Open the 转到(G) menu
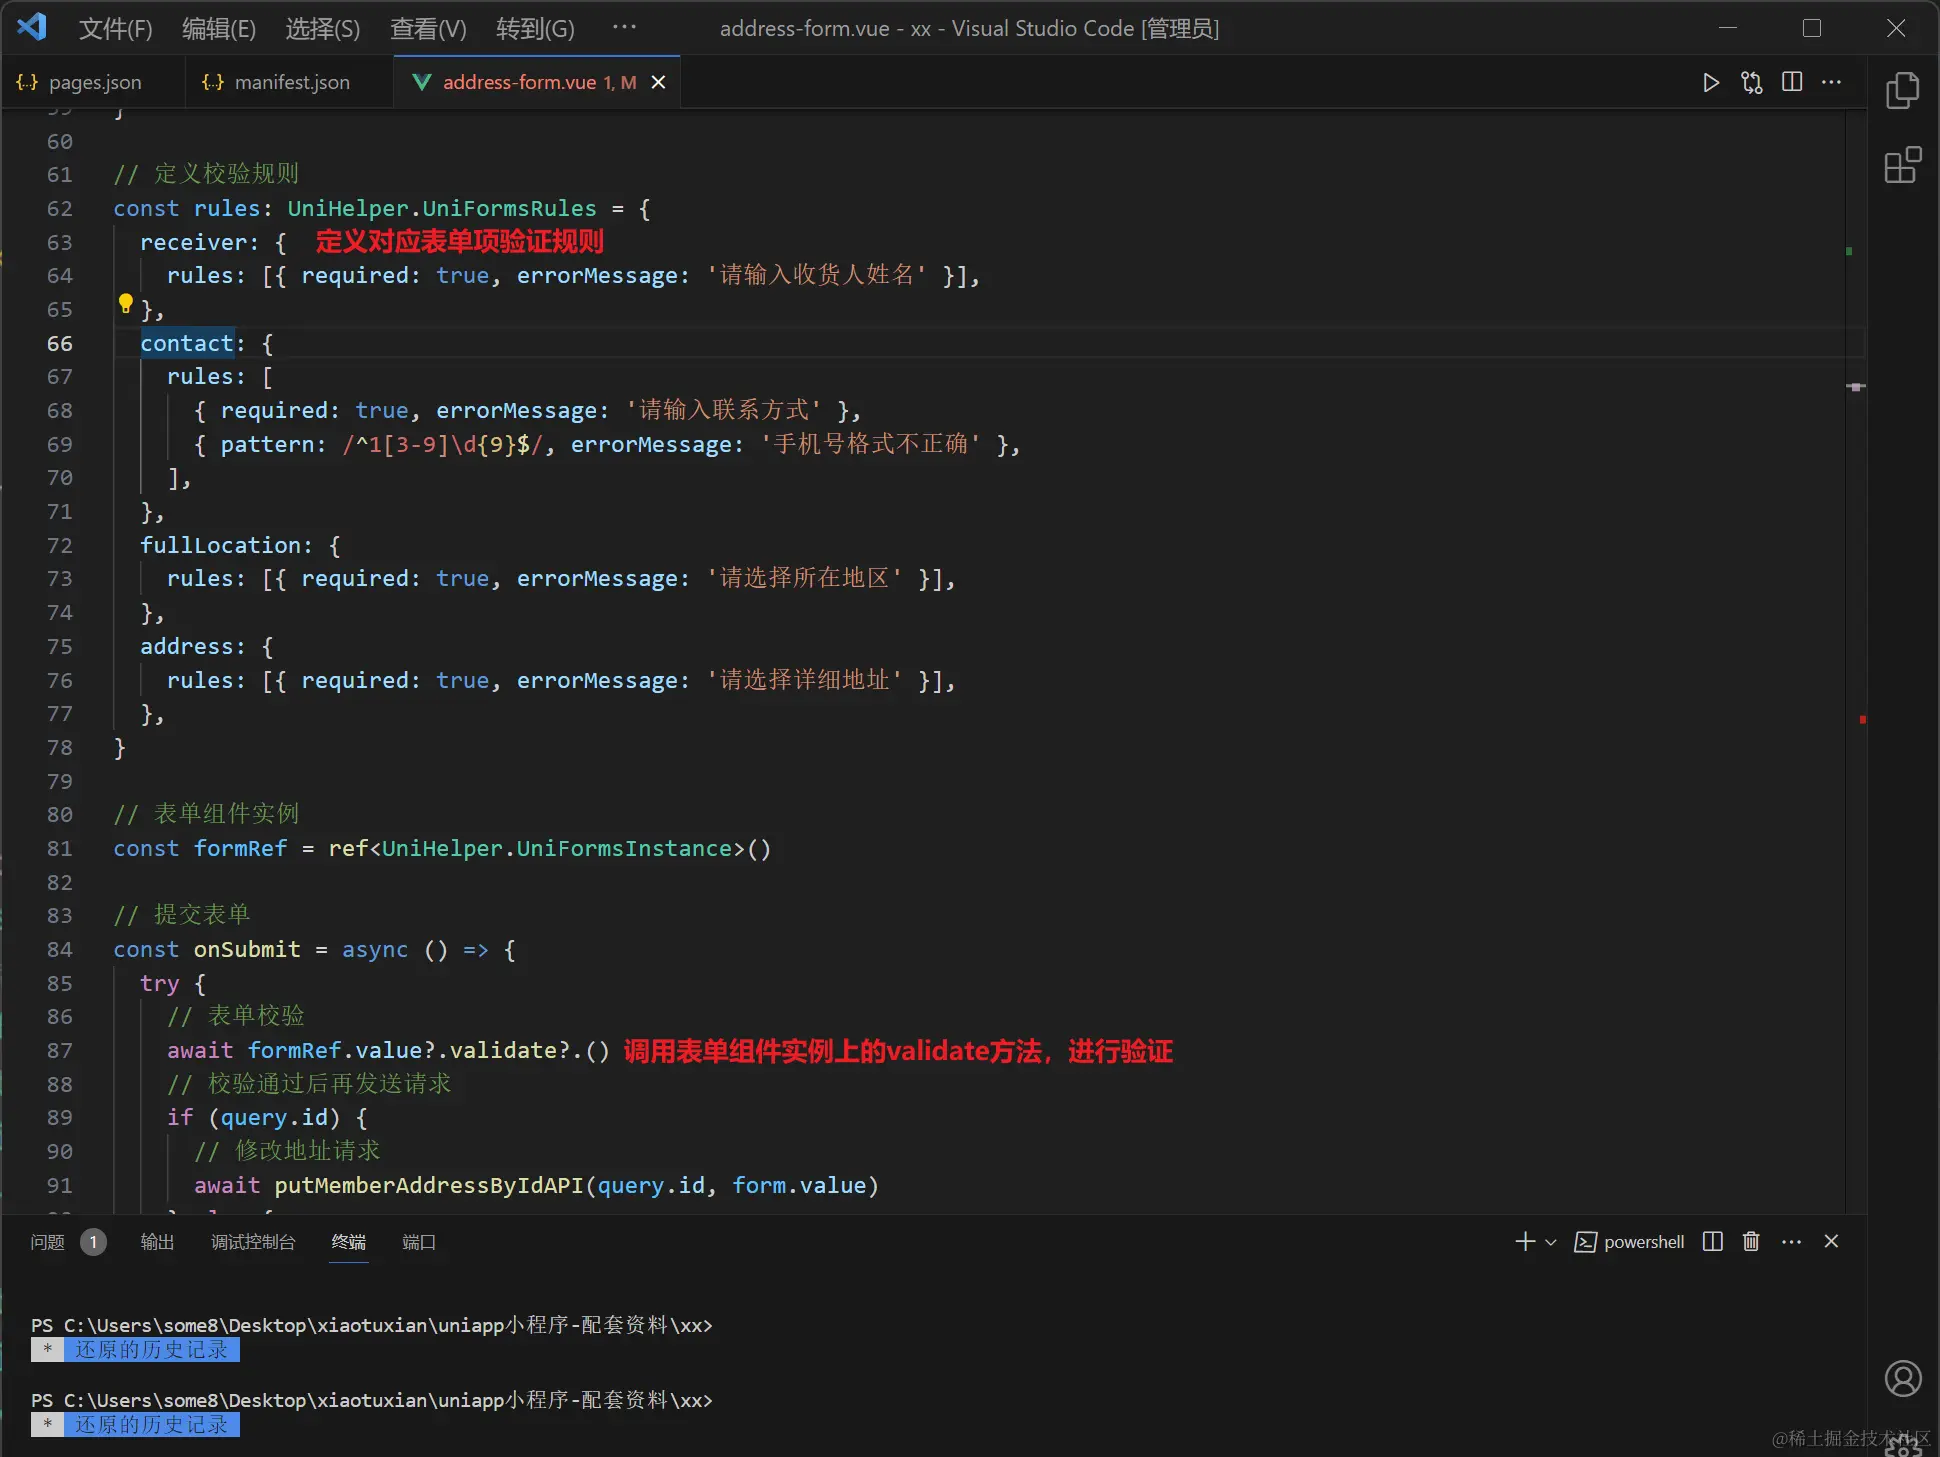 [535, 28]
